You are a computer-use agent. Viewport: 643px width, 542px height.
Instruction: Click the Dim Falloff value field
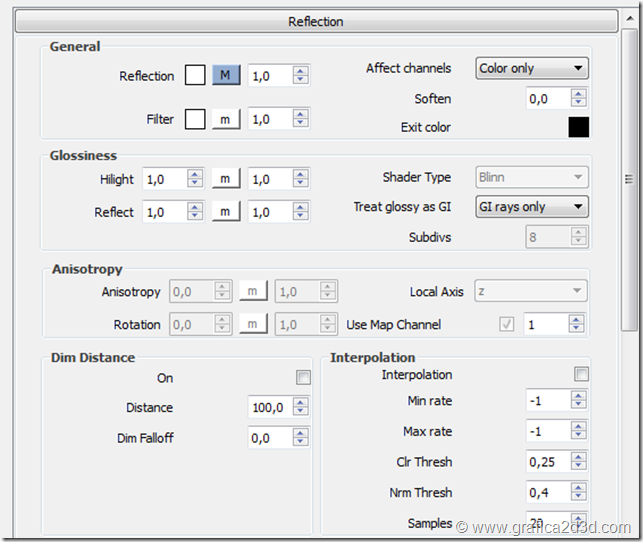click(270, 438)
